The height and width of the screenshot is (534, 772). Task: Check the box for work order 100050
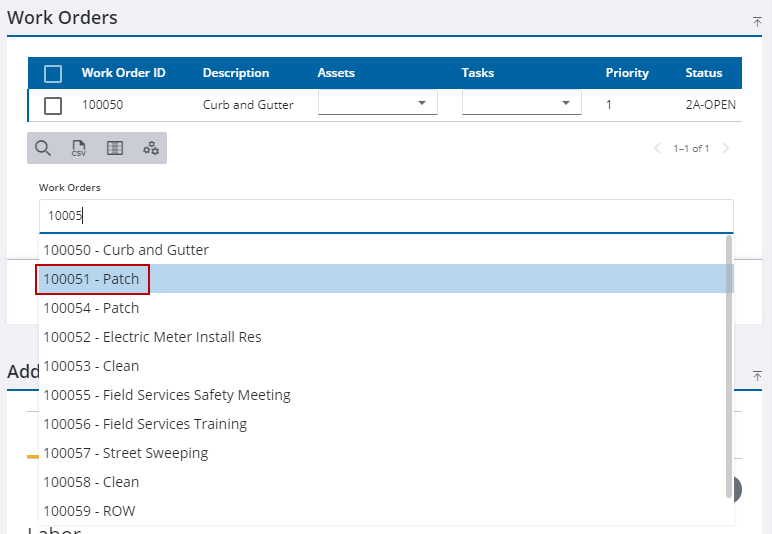pyautogui.click(x=53, y=105)
